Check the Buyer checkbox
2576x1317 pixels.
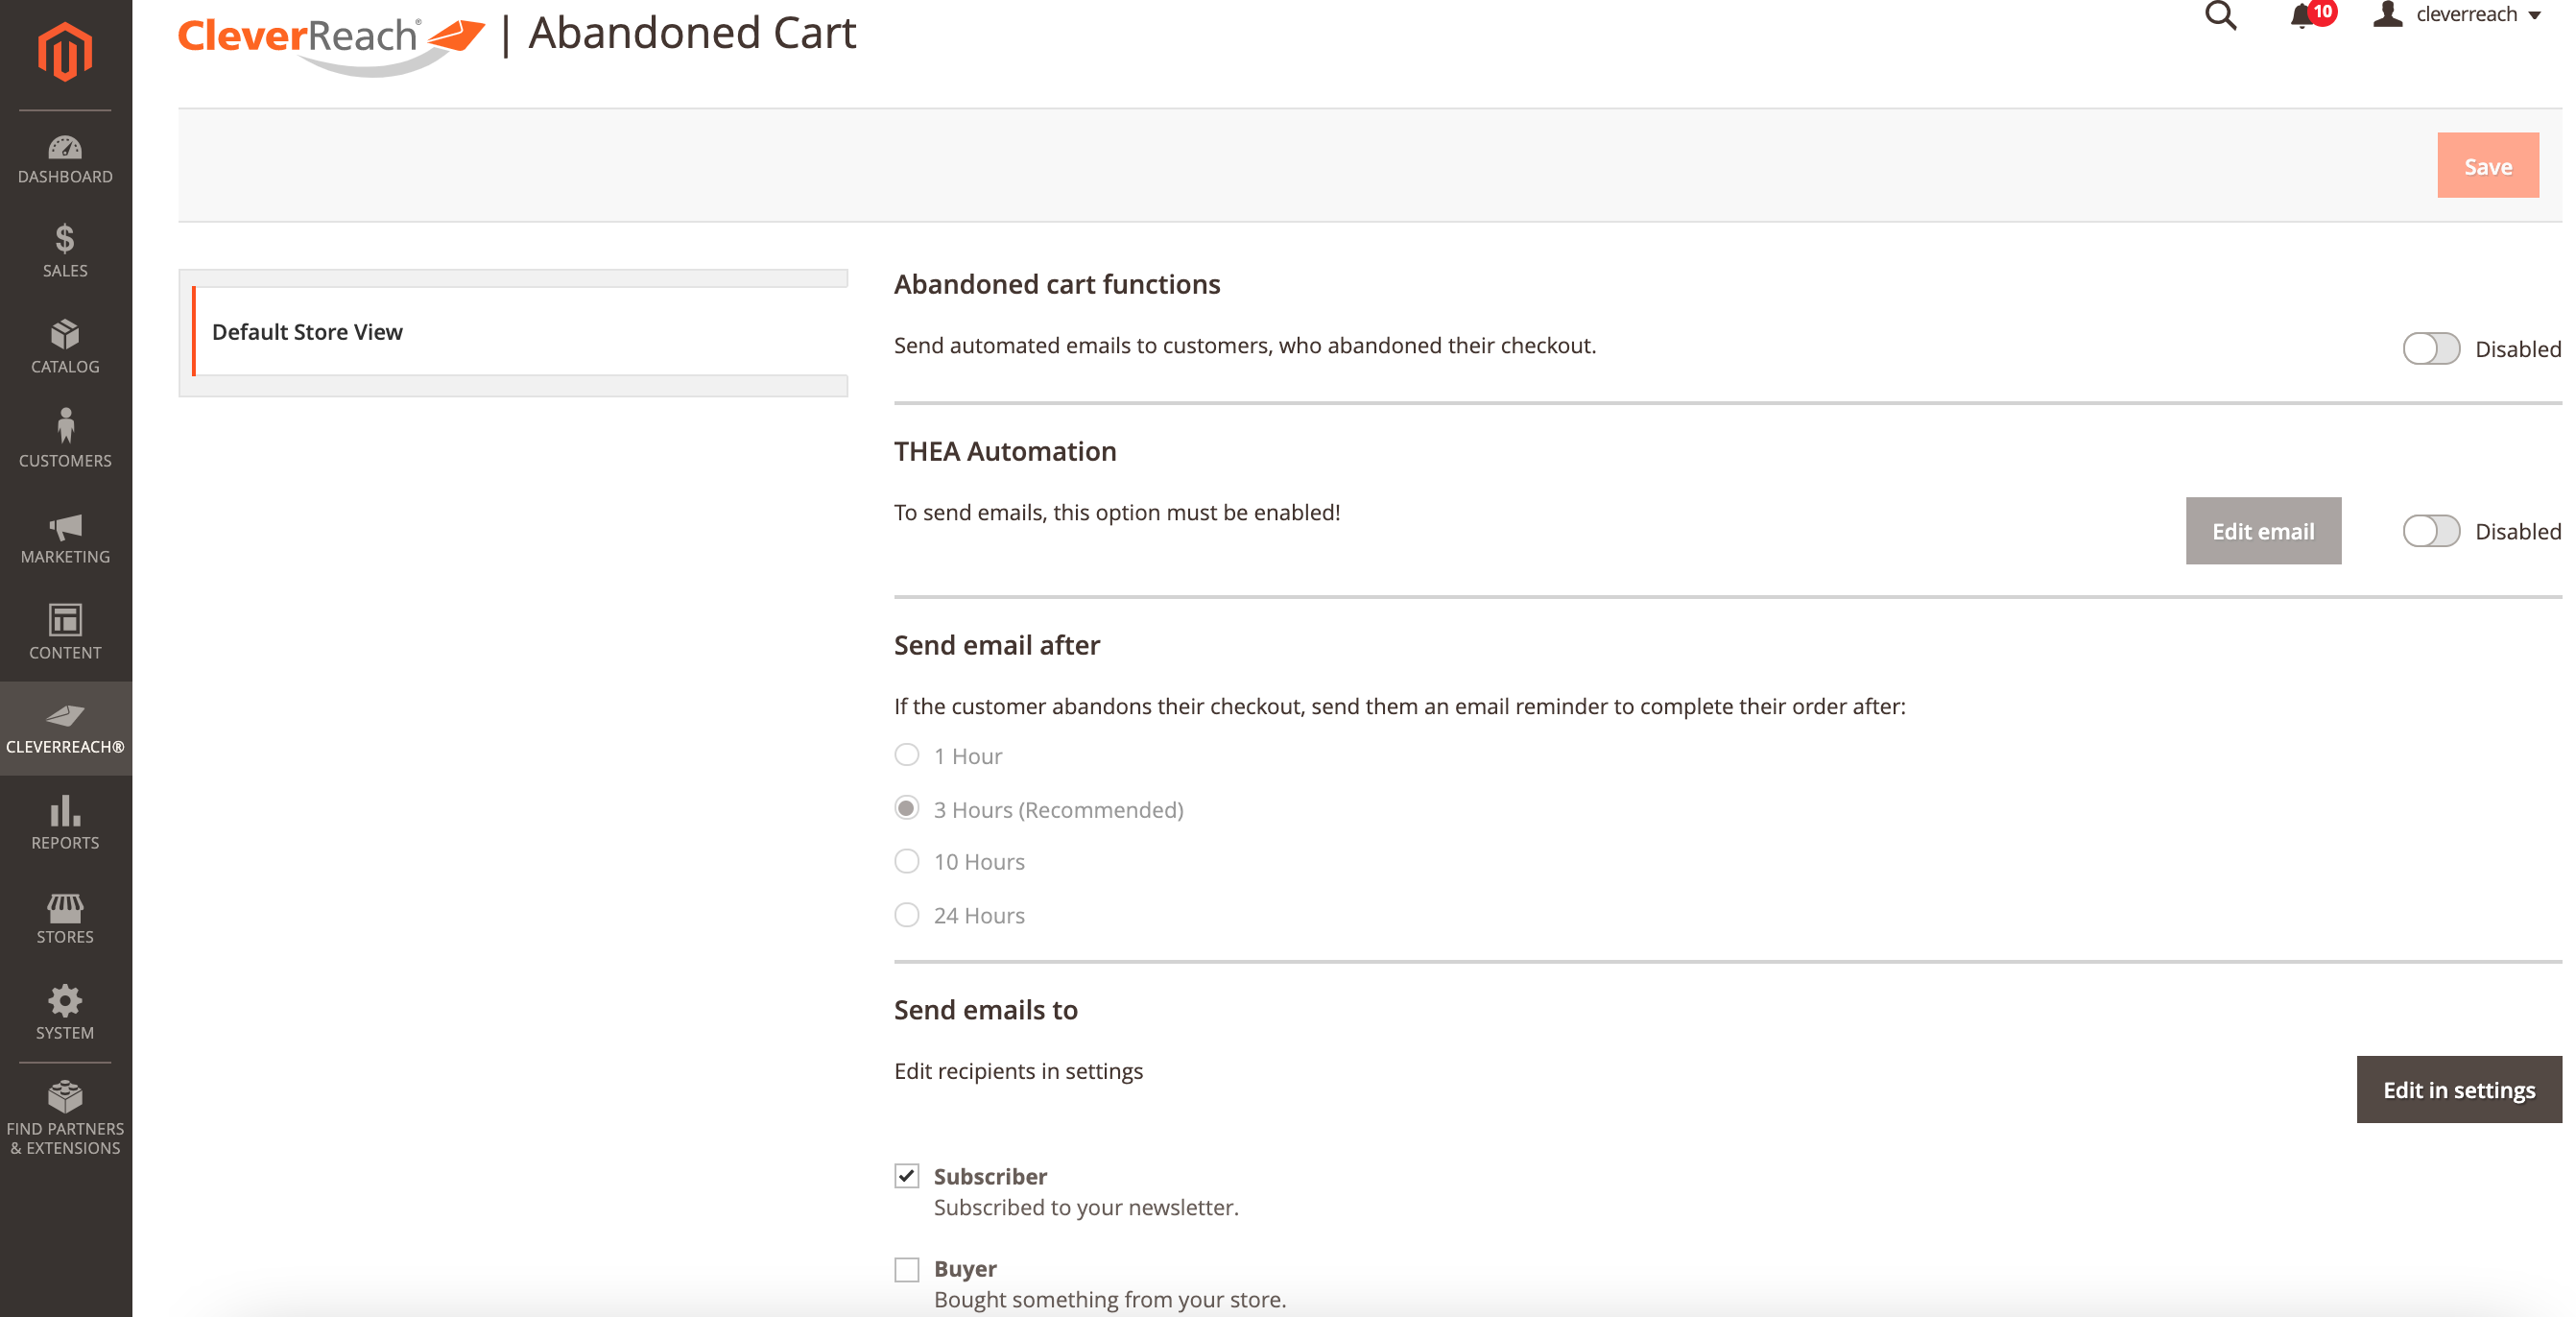pyautogui.click(x=906, y=1269)
